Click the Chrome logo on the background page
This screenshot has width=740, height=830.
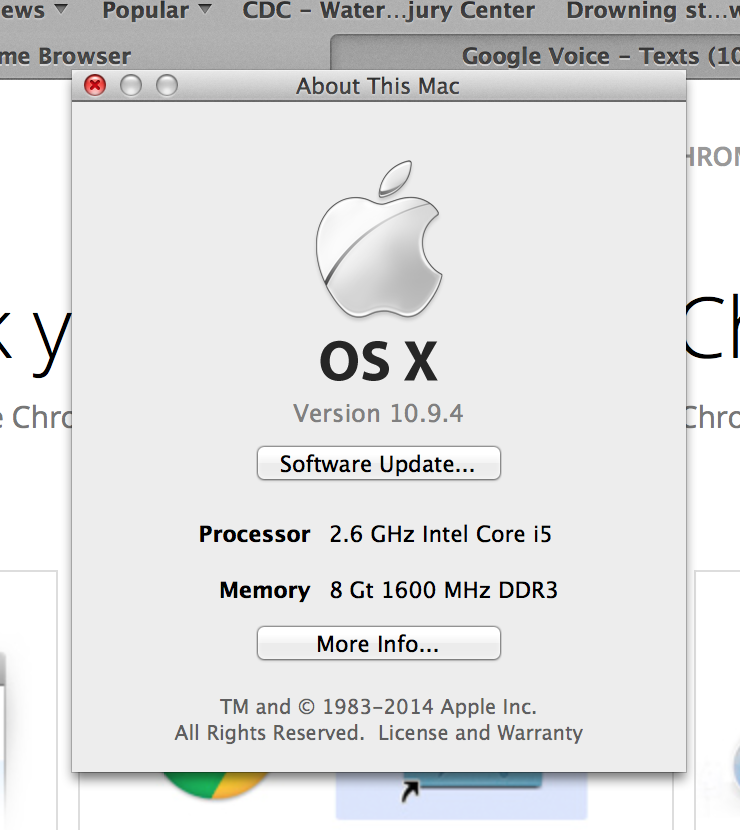[215, 785]
